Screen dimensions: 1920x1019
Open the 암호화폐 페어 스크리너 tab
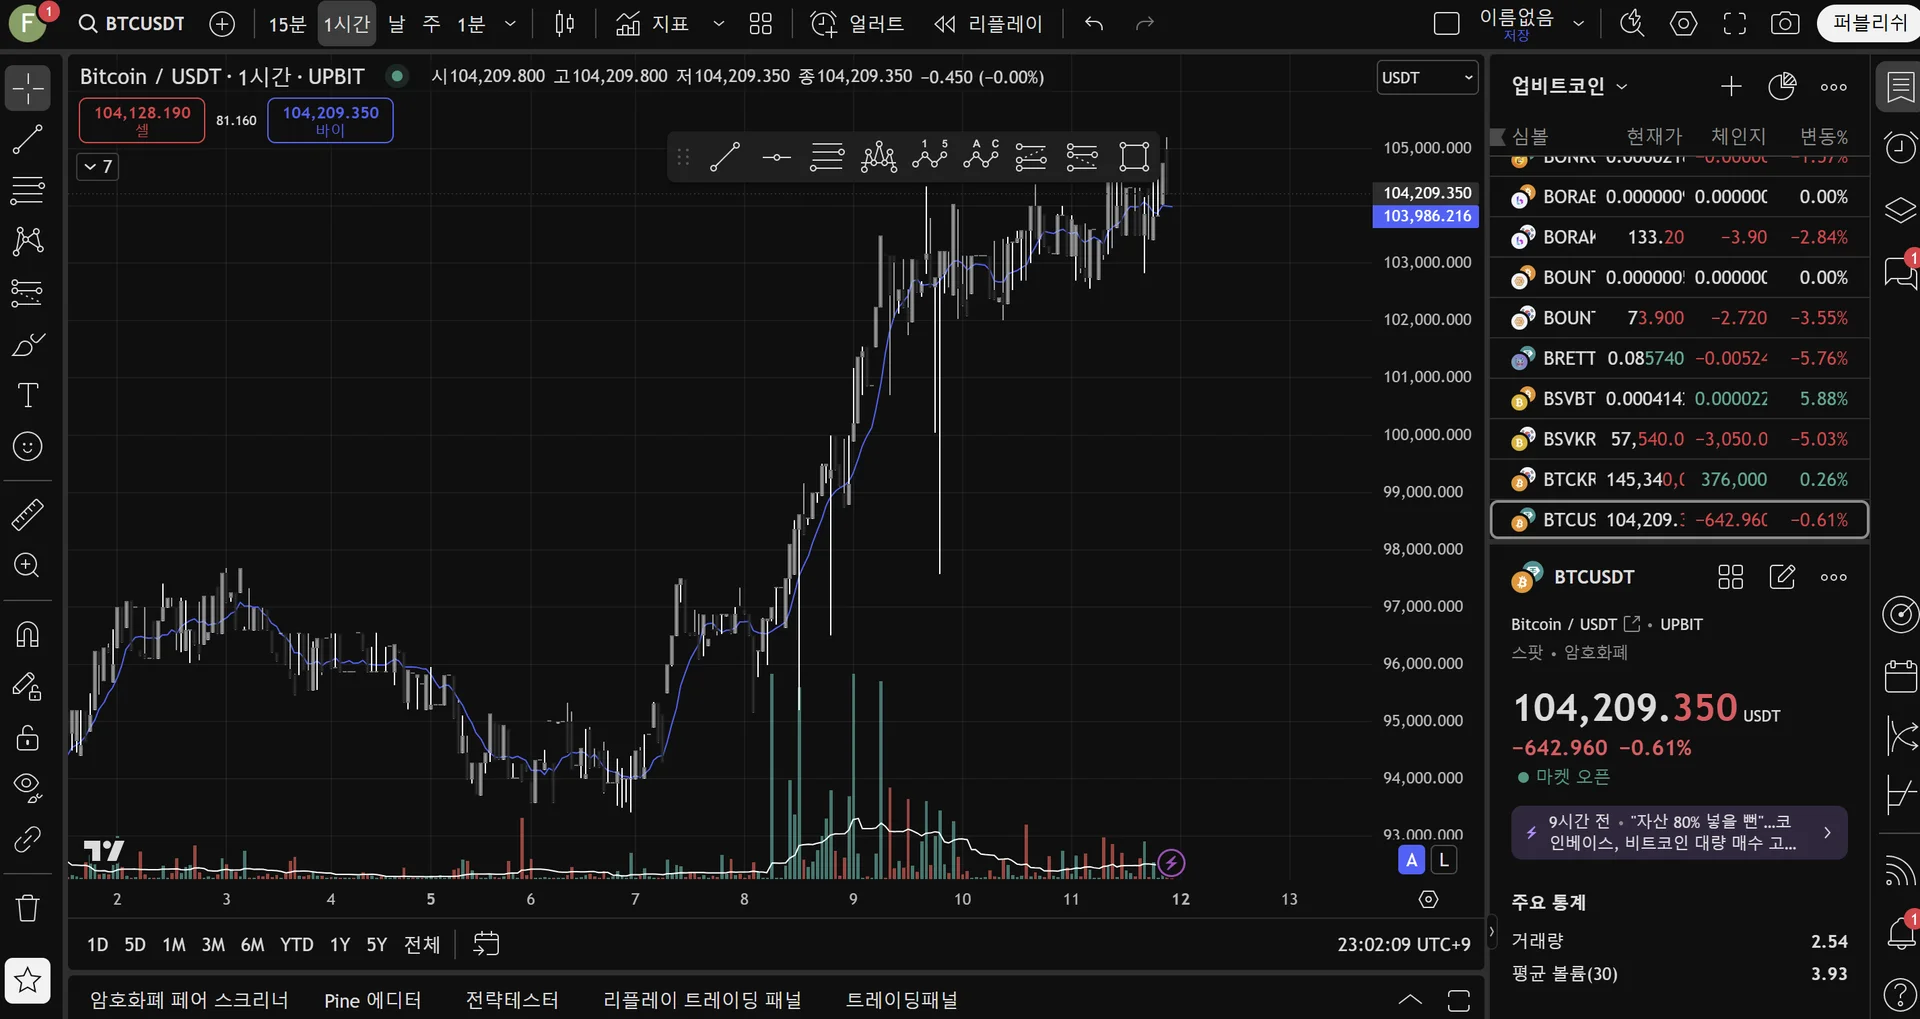click(189, 1000)
